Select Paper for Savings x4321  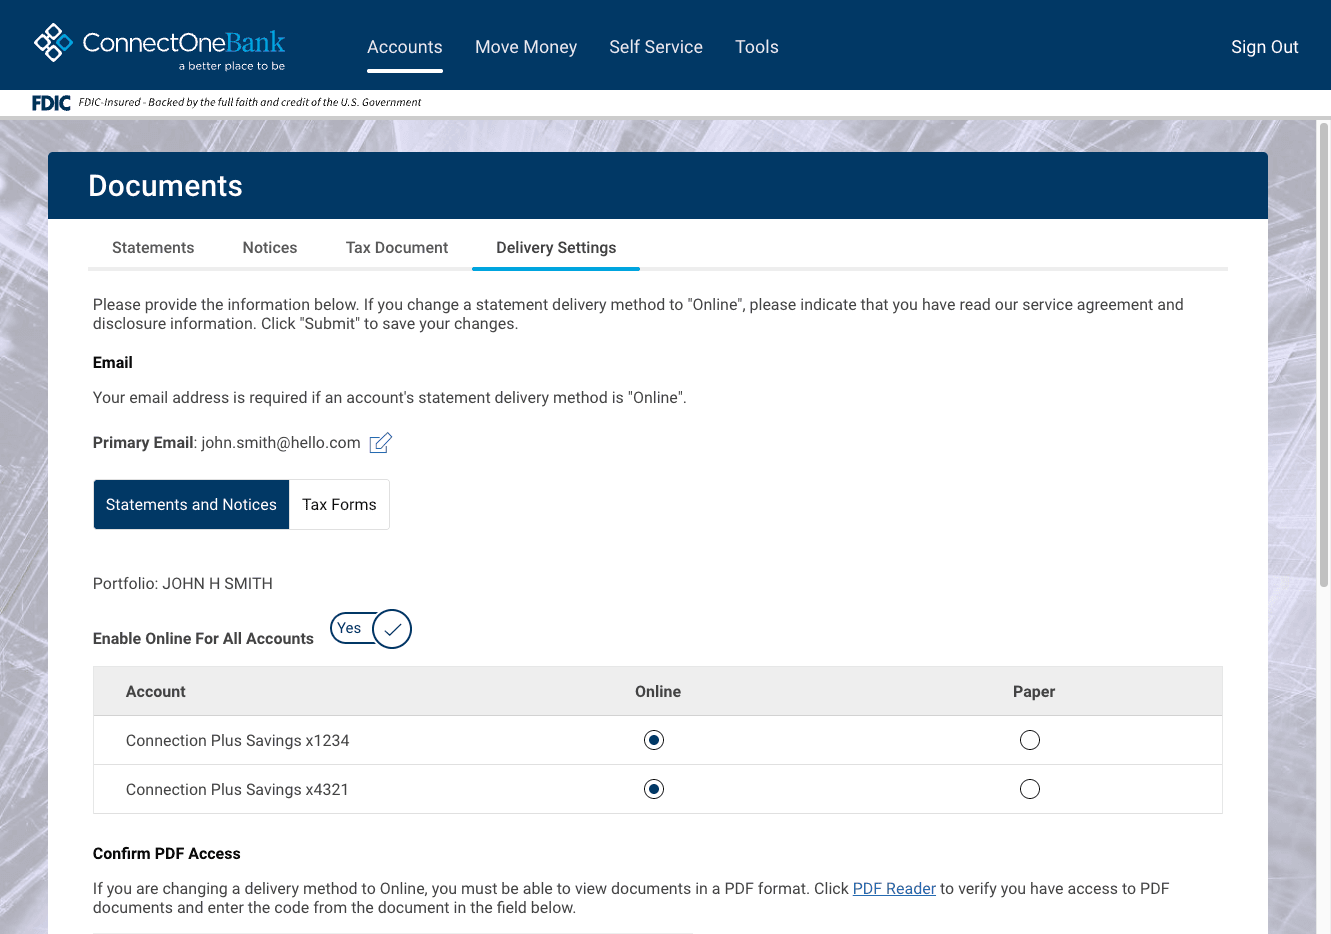(x=1030, y=789)
